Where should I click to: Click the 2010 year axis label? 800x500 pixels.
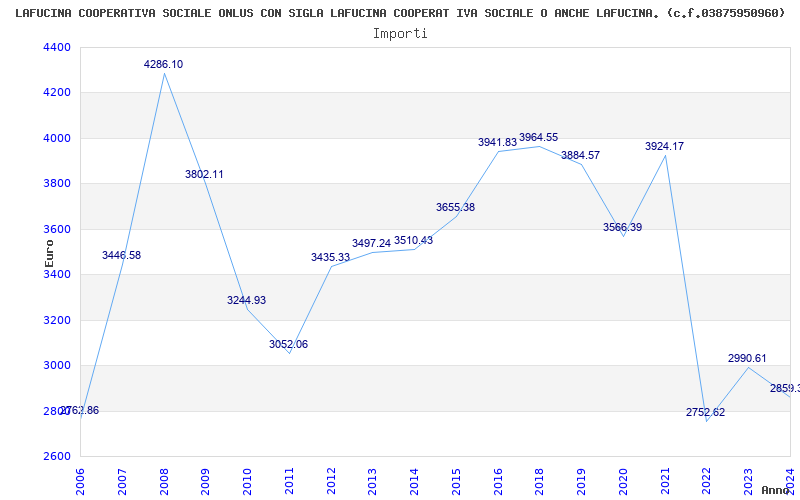tap(247, 482)
